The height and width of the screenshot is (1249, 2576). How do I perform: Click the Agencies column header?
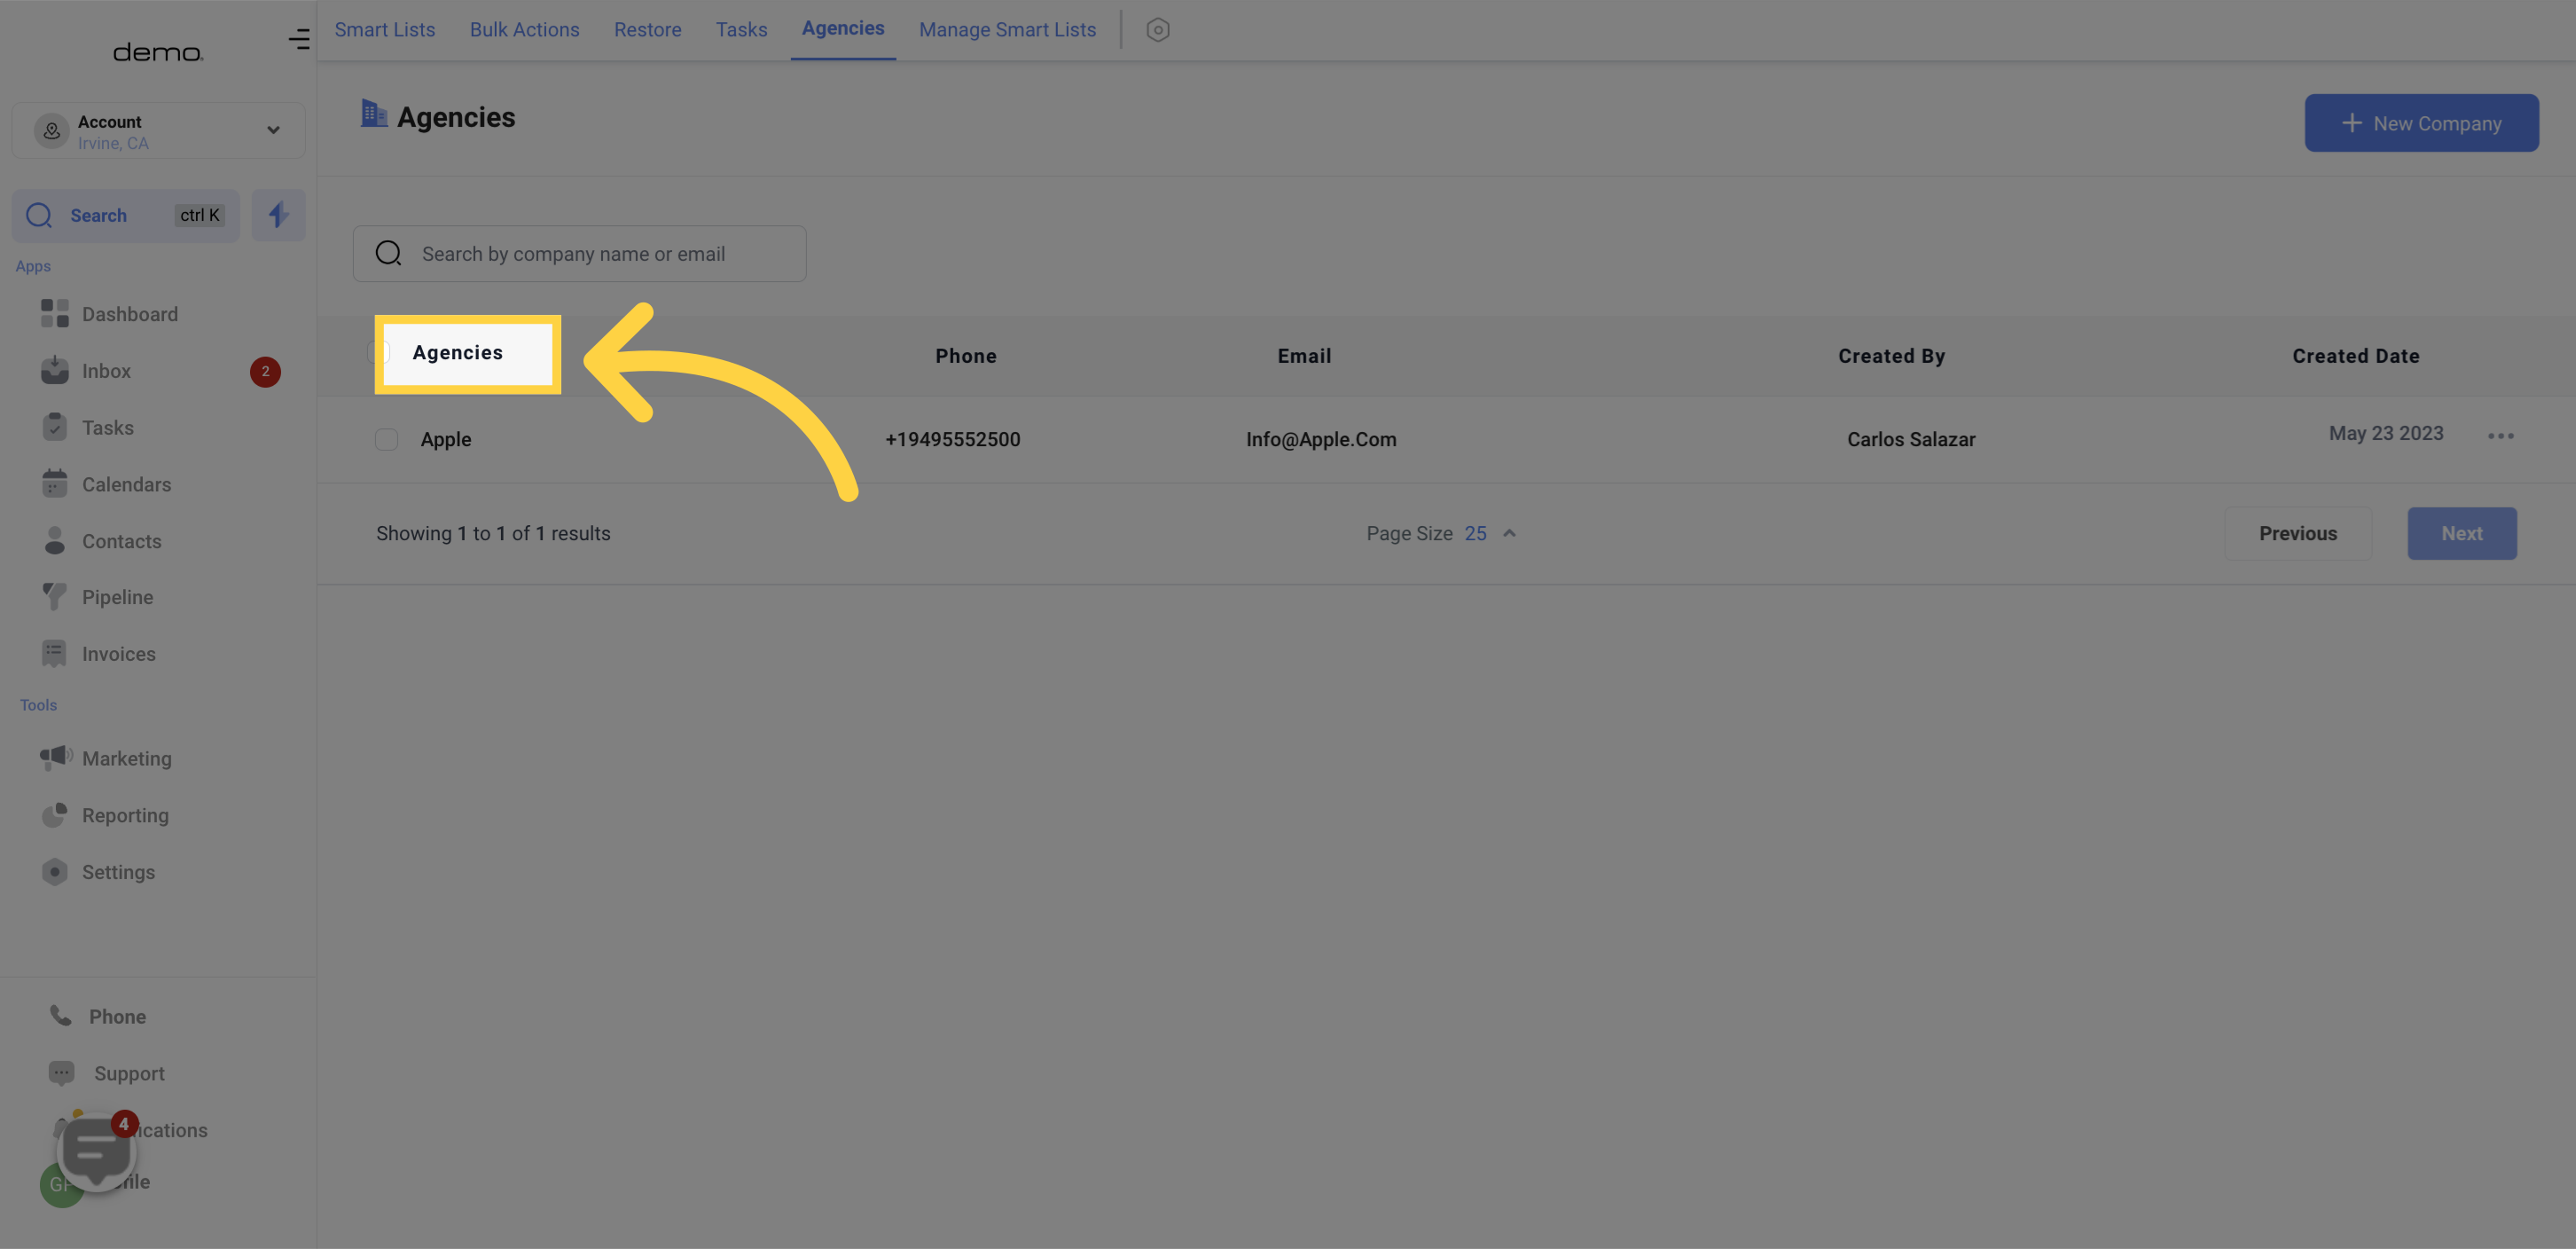(458, 353)
